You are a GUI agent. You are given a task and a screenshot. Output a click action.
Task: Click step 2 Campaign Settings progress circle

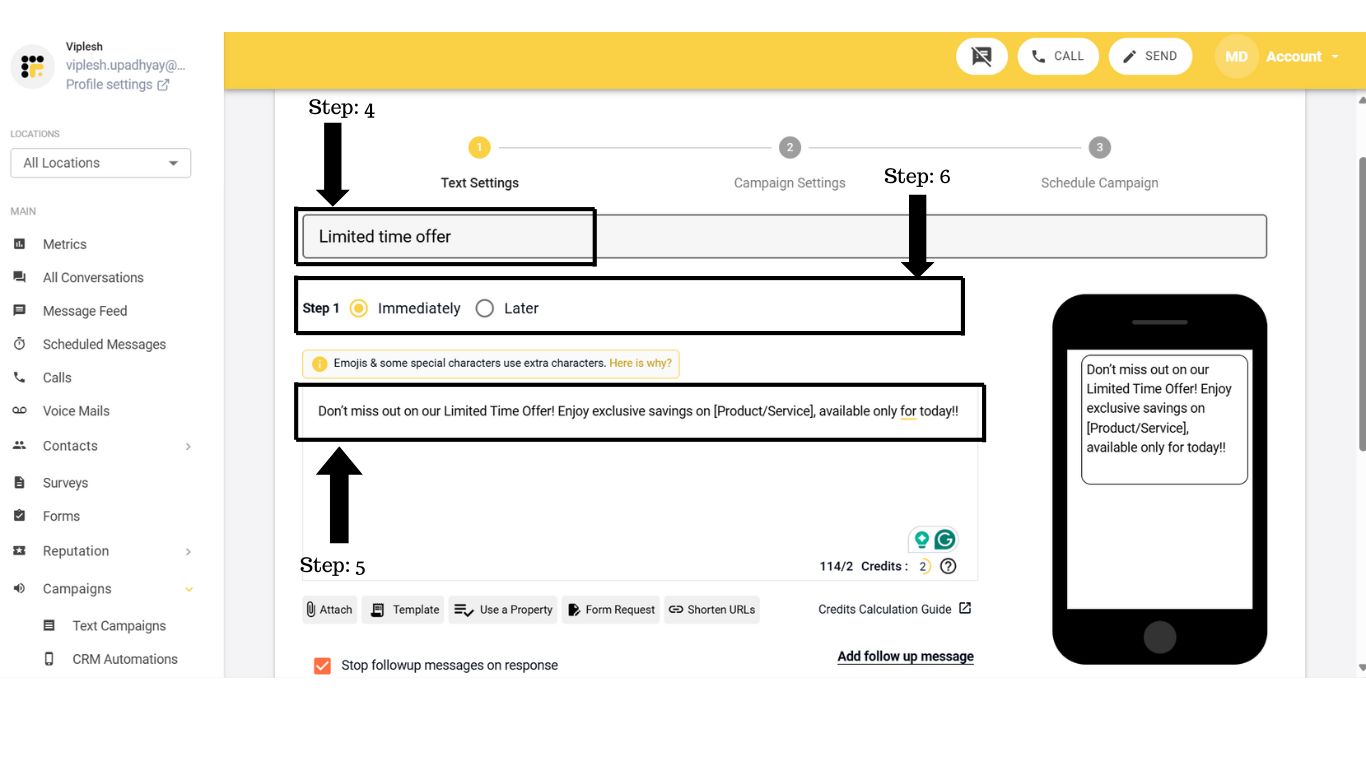(789, 147)
